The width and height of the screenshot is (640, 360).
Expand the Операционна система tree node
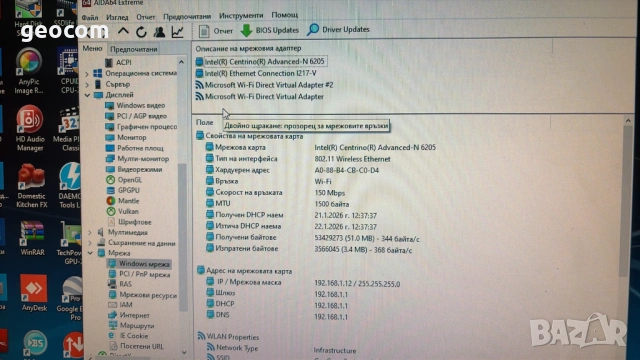pos(87,74)
